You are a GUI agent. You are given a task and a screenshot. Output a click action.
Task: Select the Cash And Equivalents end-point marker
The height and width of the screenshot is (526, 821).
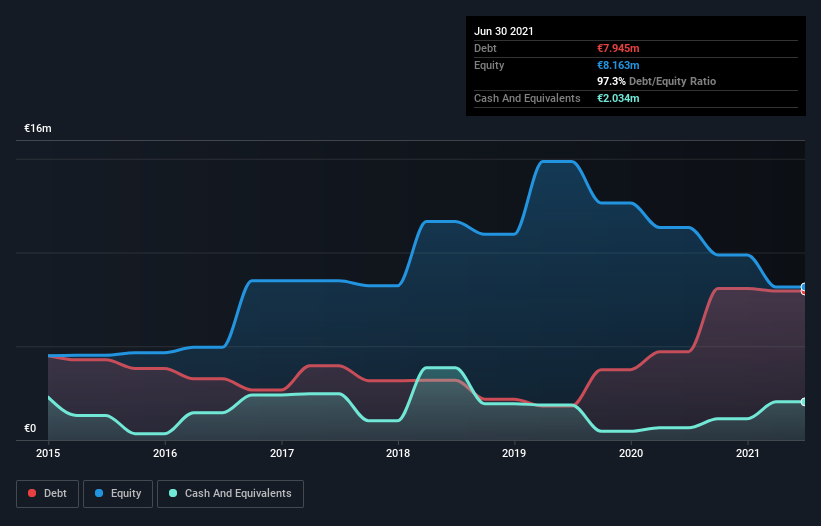804,402
